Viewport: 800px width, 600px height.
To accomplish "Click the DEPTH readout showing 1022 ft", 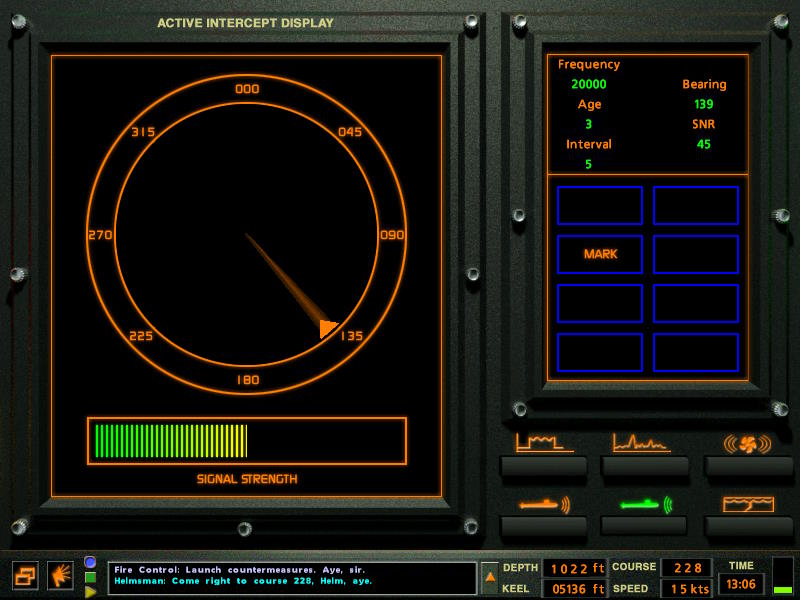I will [x=574, y=567].
